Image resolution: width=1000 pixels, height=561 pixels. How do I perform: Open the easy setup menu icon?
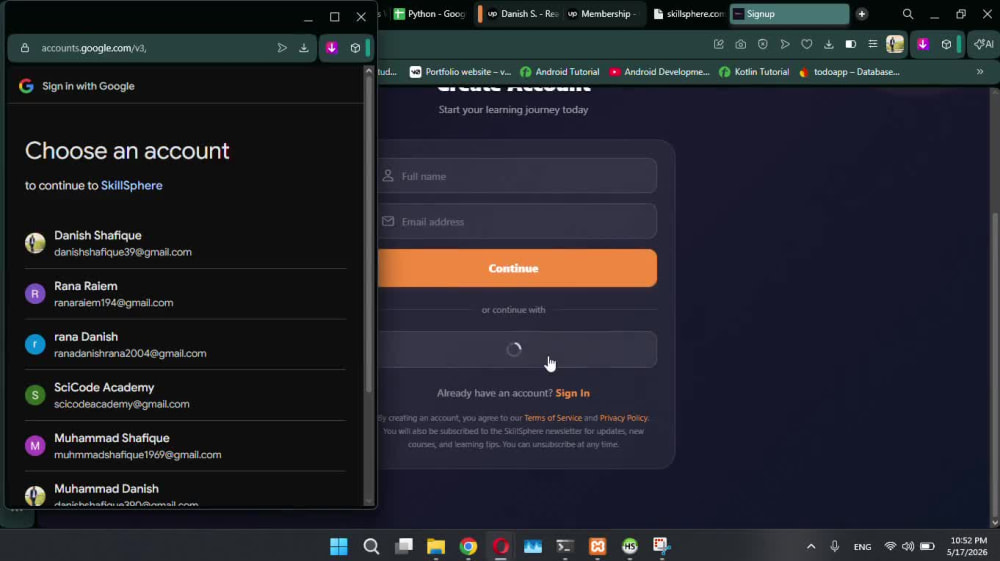coord(872,44)
